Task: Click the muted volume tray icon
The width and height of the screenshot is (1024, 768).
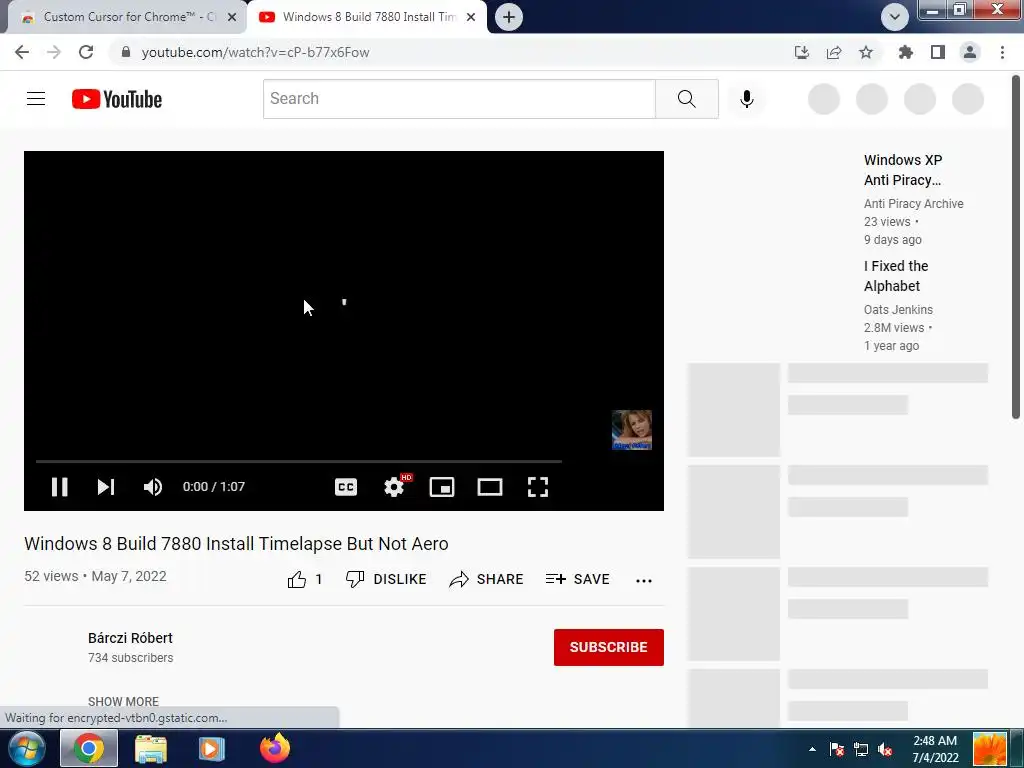Action: [x=886, y=750]
